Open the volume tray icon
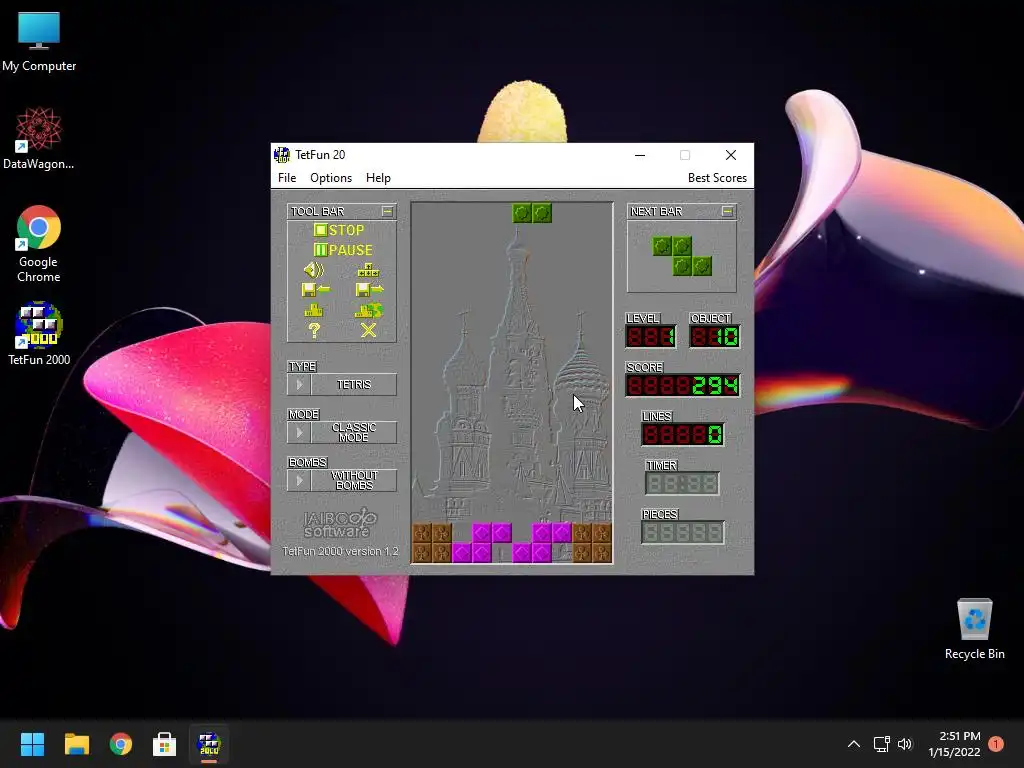 tap(904, 744)
